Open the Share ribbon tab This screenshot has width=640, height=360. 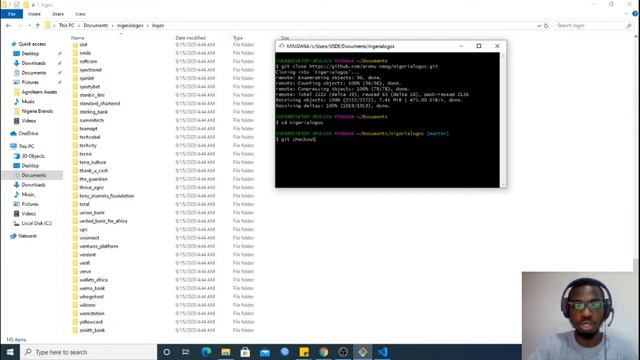tap(58, 14)
